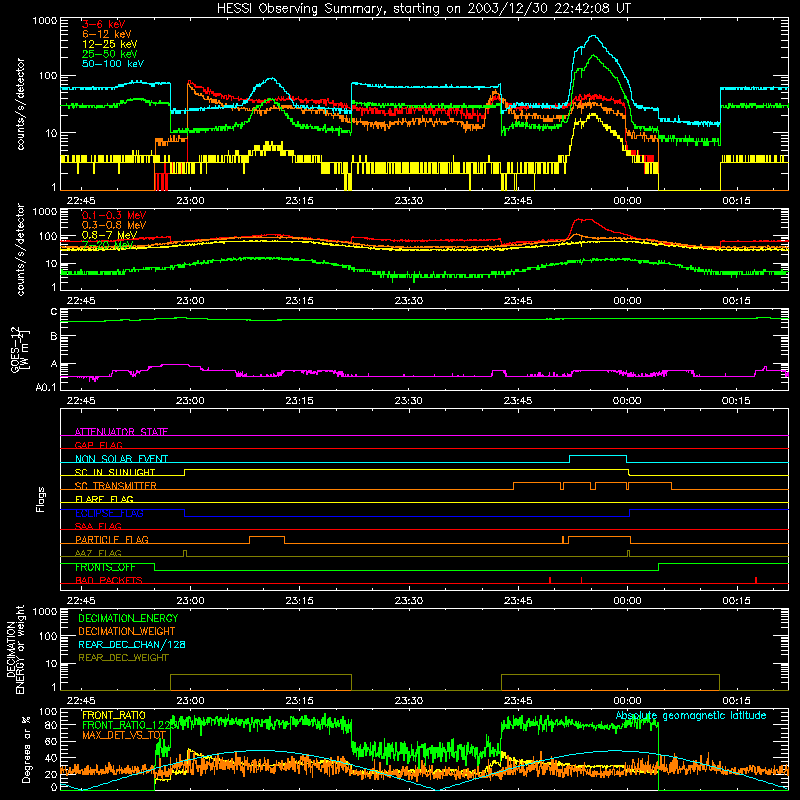Select the DECIMATION_ENERGY legend label

click(x=128, y=618)
